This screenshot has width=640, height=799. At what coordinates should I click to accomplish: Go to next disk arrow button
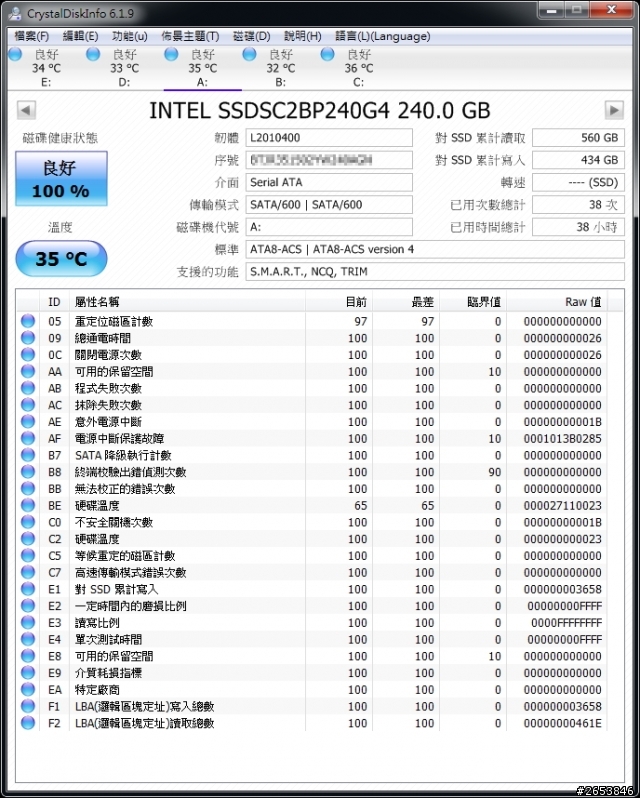(614, 110)
